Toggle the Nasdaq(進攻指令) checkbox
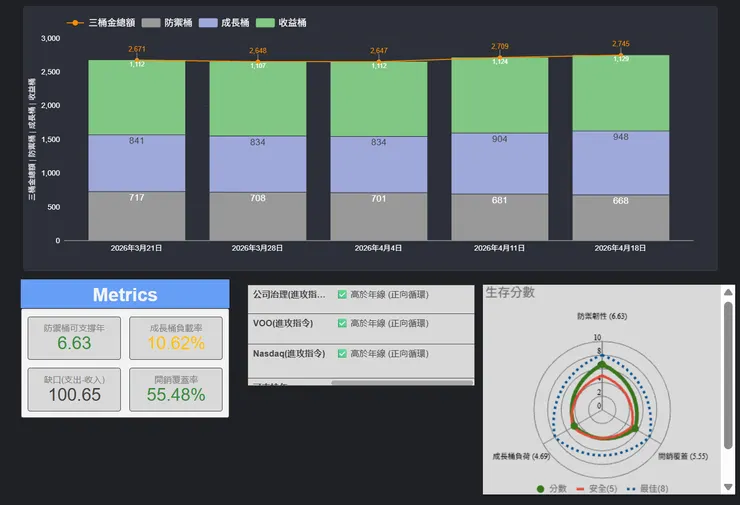This screenshot has height=505, width=740. pos(342,354)
